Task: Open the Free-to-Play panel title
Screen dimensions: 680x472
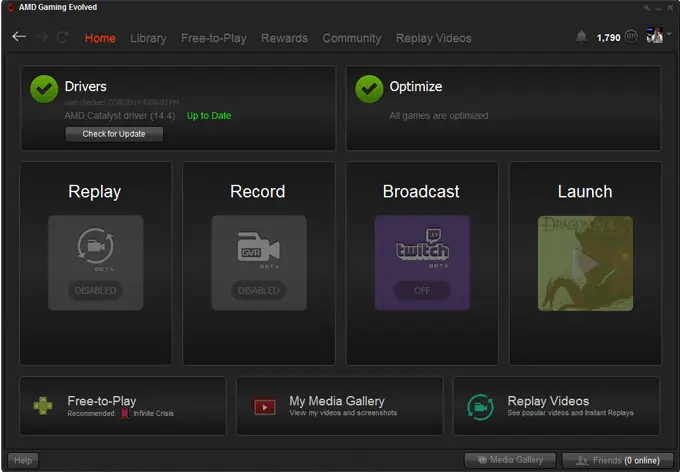Action: coord(102,401)
